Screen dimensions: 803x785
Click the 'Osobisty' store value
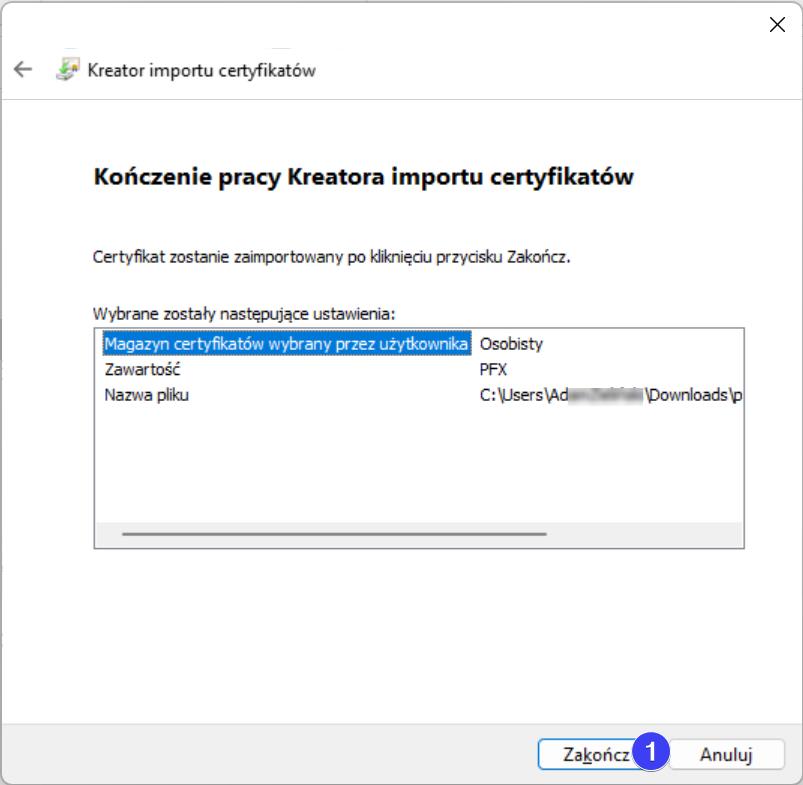click(x=511, y=344)
